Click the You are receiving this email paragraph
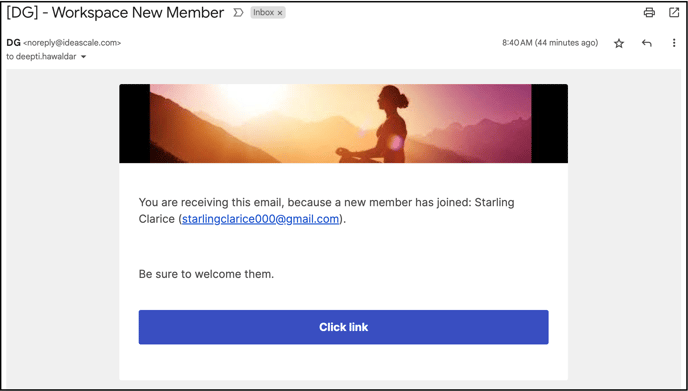Image resolution: width=688 pixels, height=391 pixels. tap(326, 211)
